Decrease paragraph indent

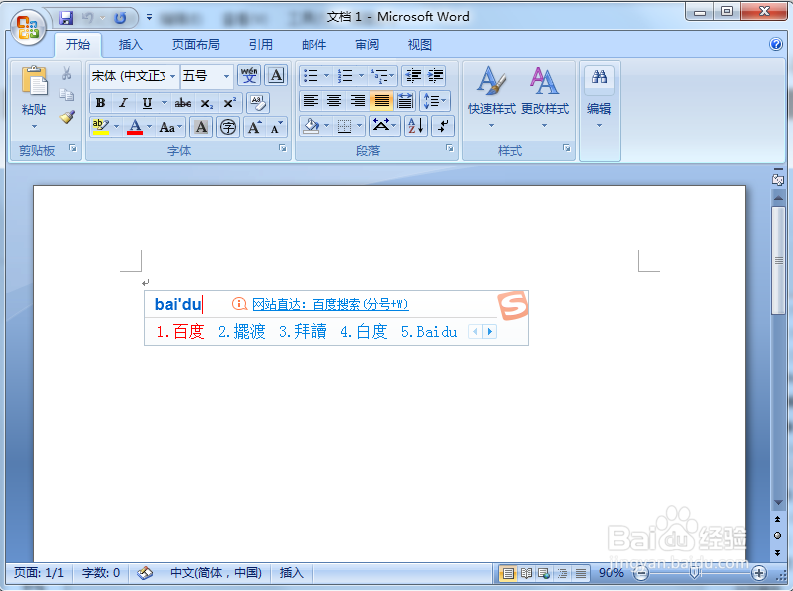click(413, 76)
